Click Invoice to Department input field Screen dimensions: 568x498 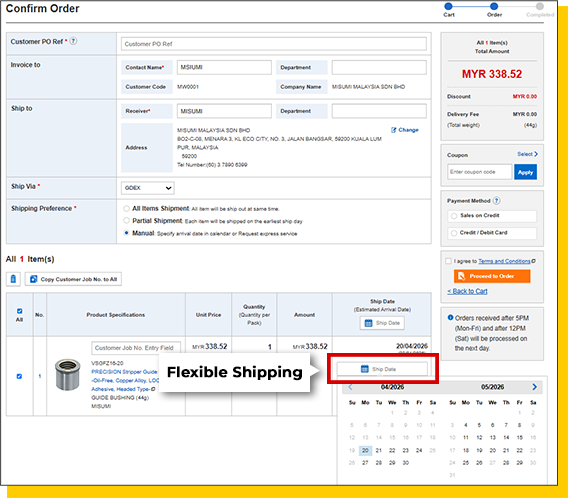pyautogui.click(x=379, y=67)
